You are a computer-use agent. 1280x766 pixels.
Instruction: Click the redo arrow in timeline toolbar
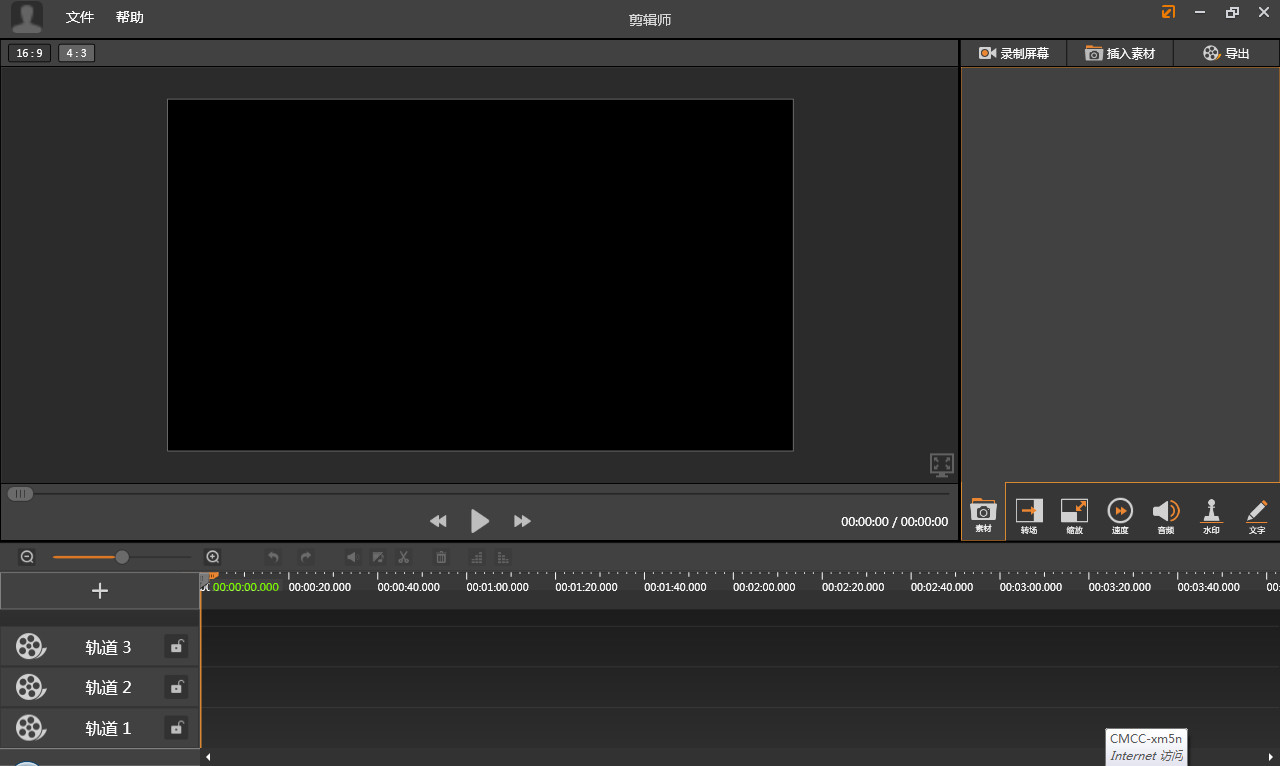coord(306,557)
